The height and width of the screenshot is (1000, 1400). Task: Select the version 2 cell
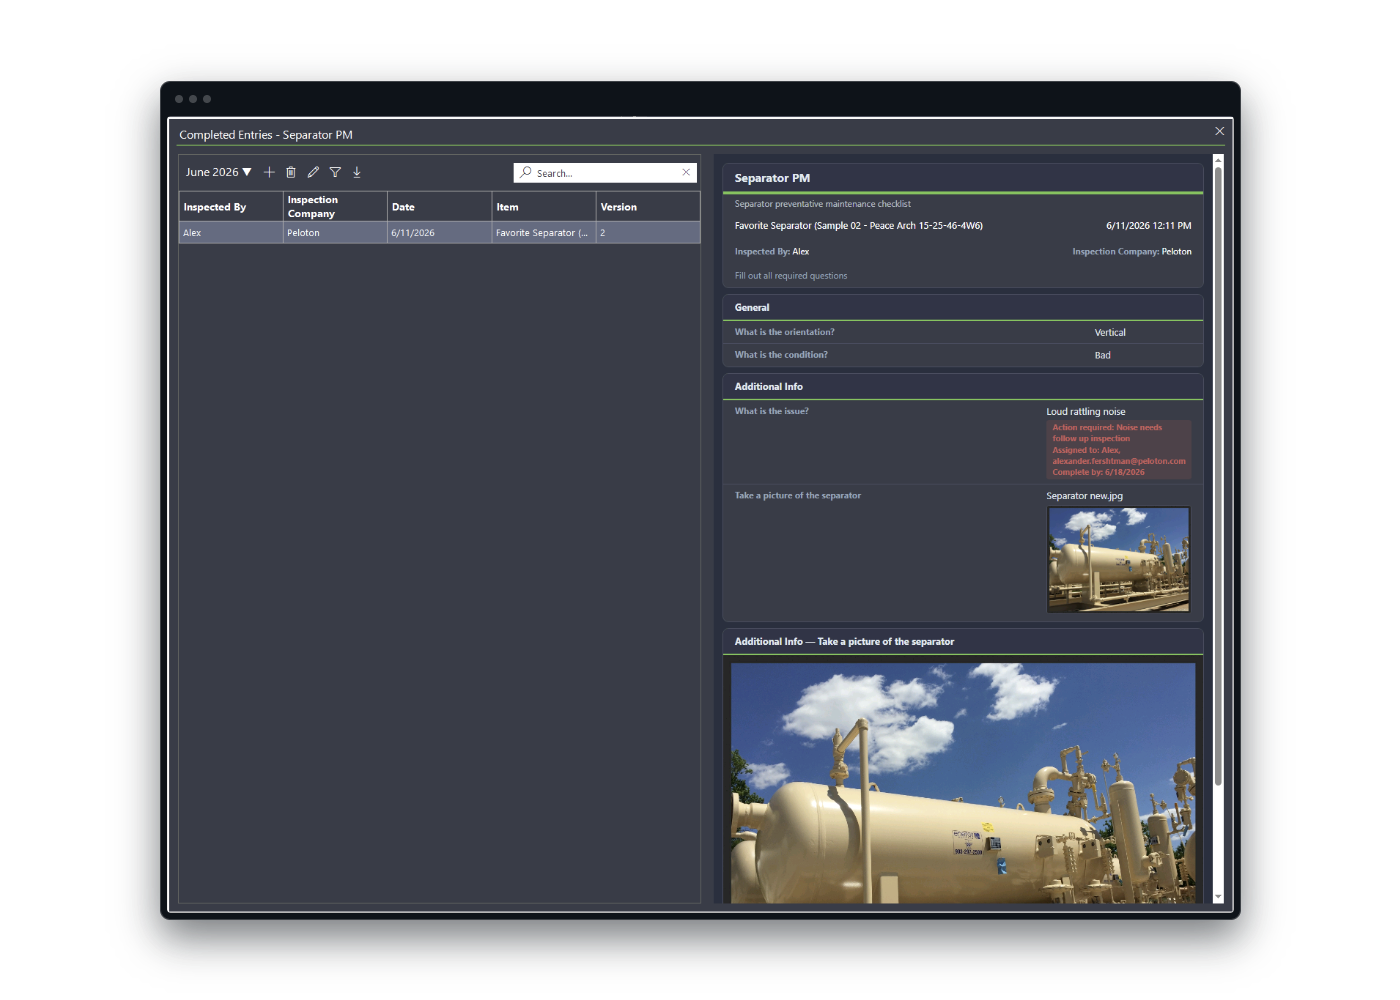click(648, 233)
